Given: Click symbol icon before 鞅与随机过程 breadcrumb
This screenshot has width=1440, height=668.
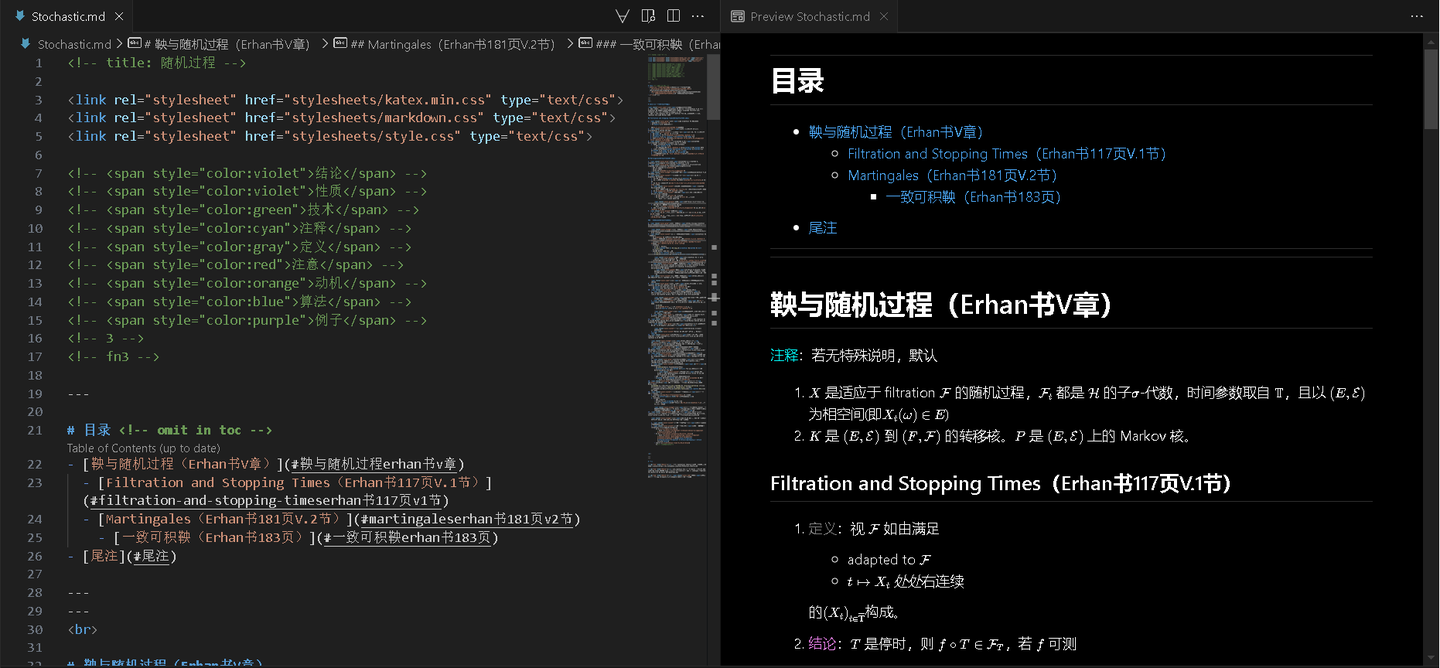Looking at the screenshot, I should click(x=134, y=44).
